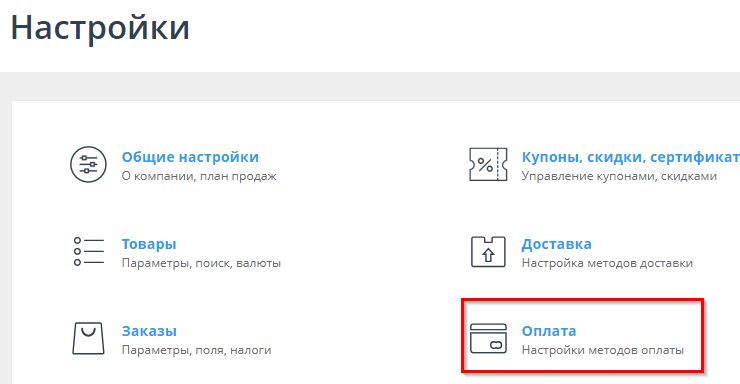Screen dimensions: 740x384
Task: Click the text 'Настройка методов доставки'
Action: pos(607,263)
